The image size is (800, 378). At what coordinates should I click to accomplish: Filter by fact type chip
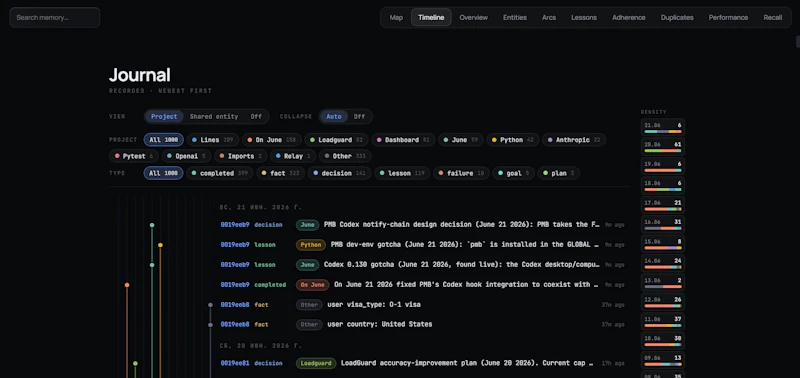point(280,173)
